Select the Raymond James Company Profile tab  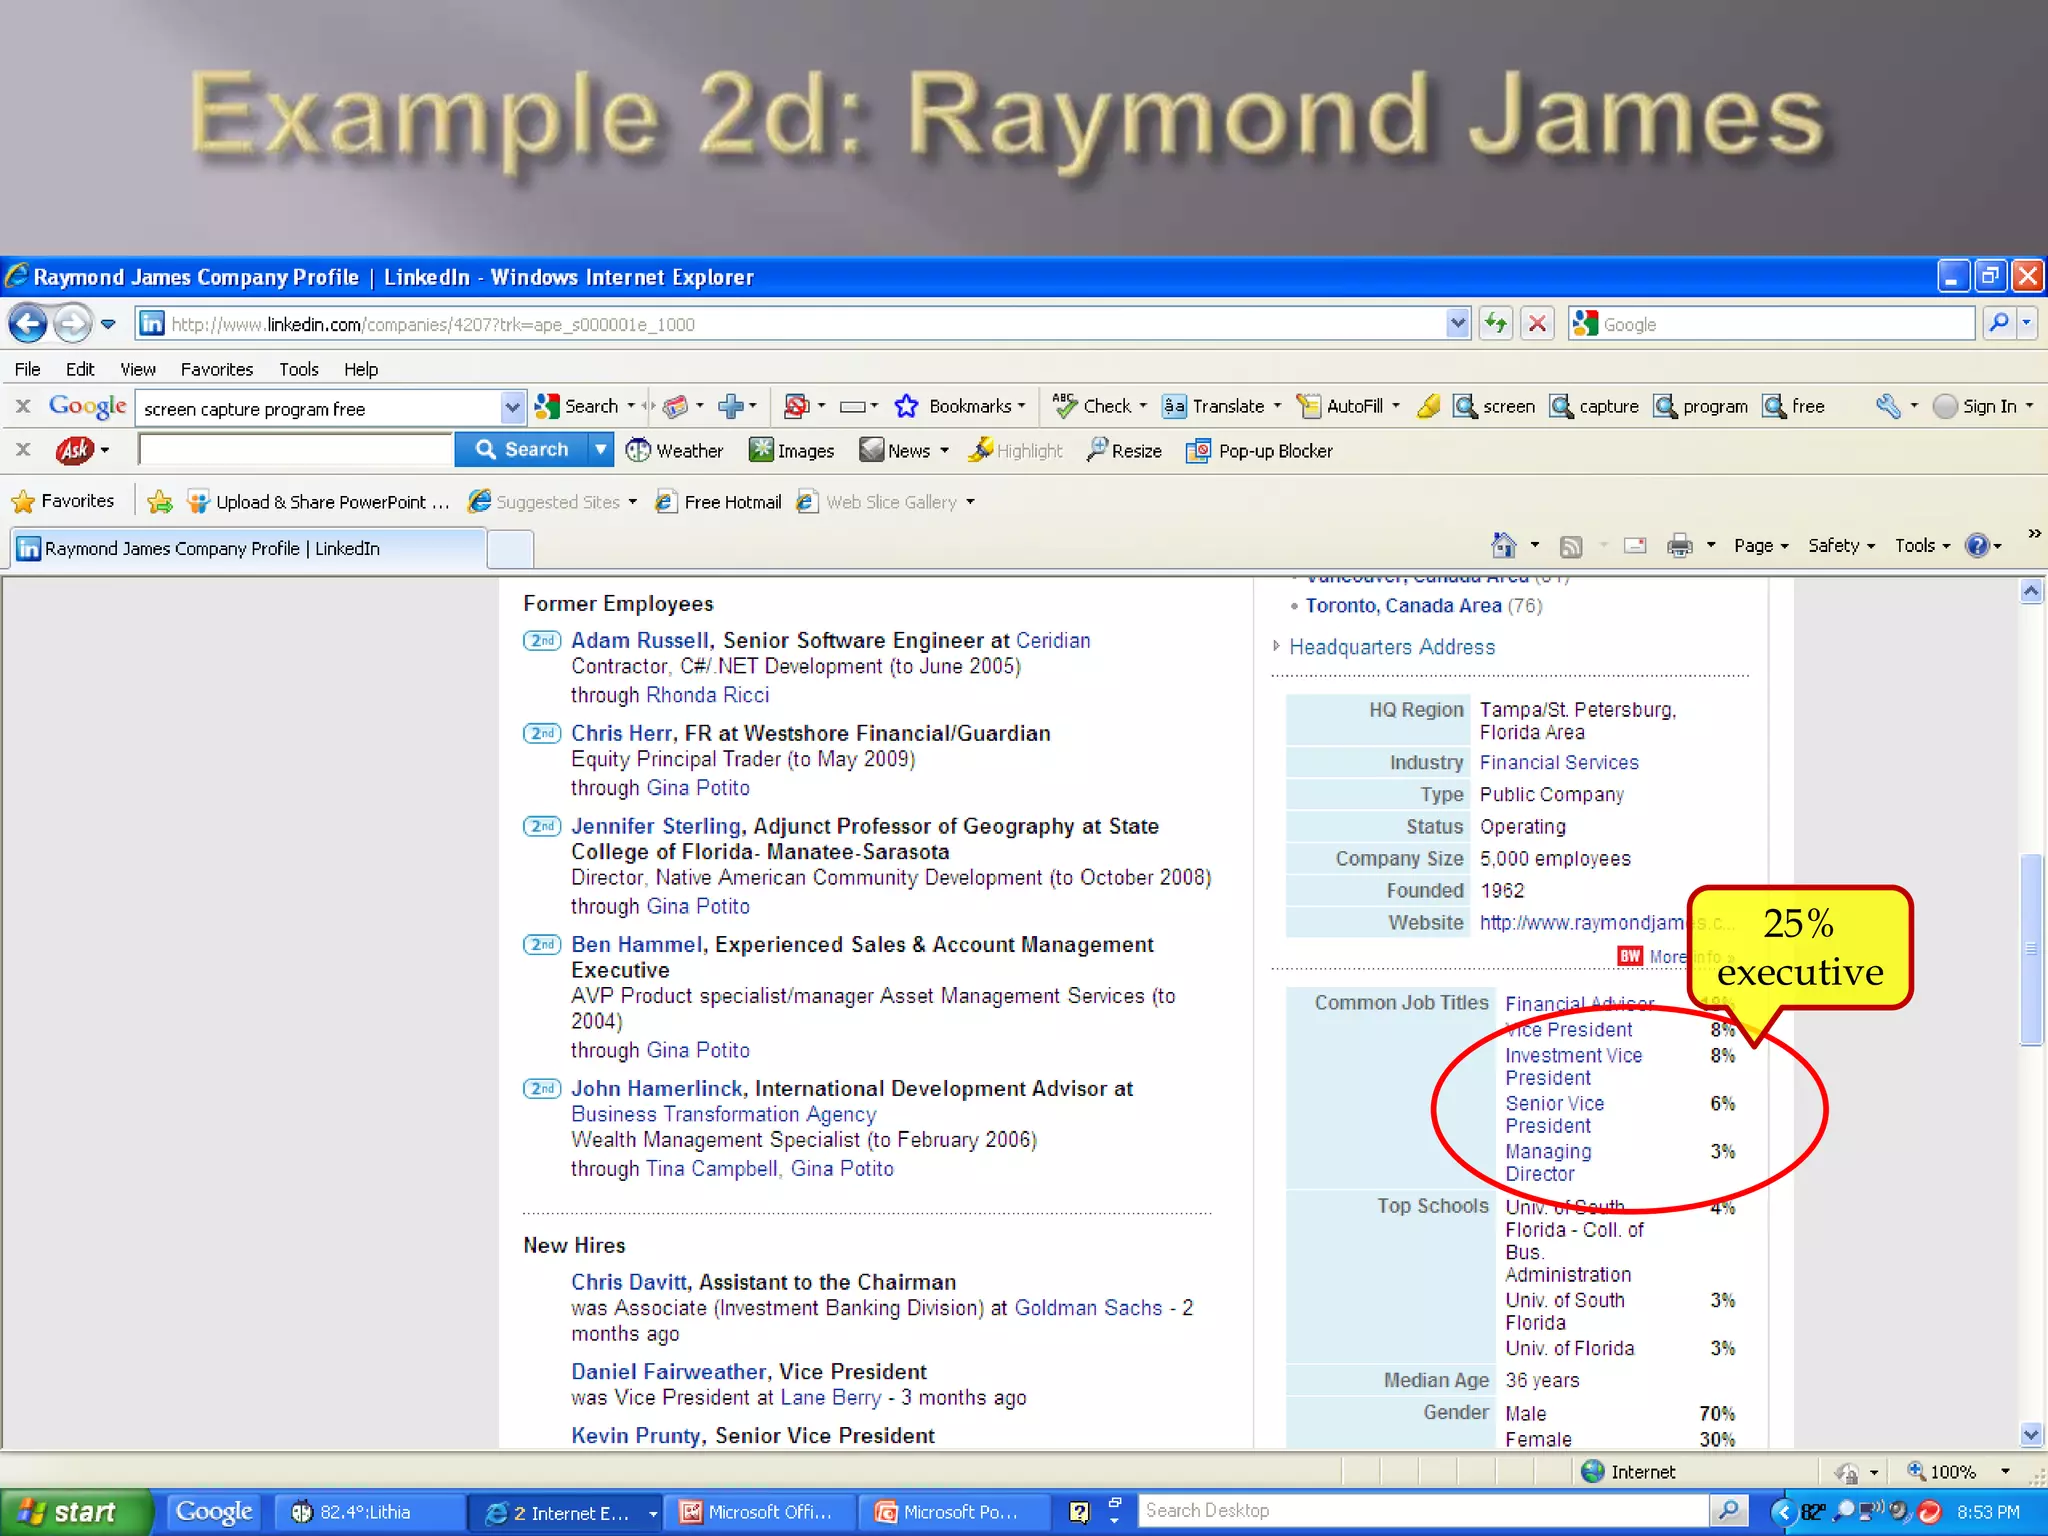tap(248, 548)
